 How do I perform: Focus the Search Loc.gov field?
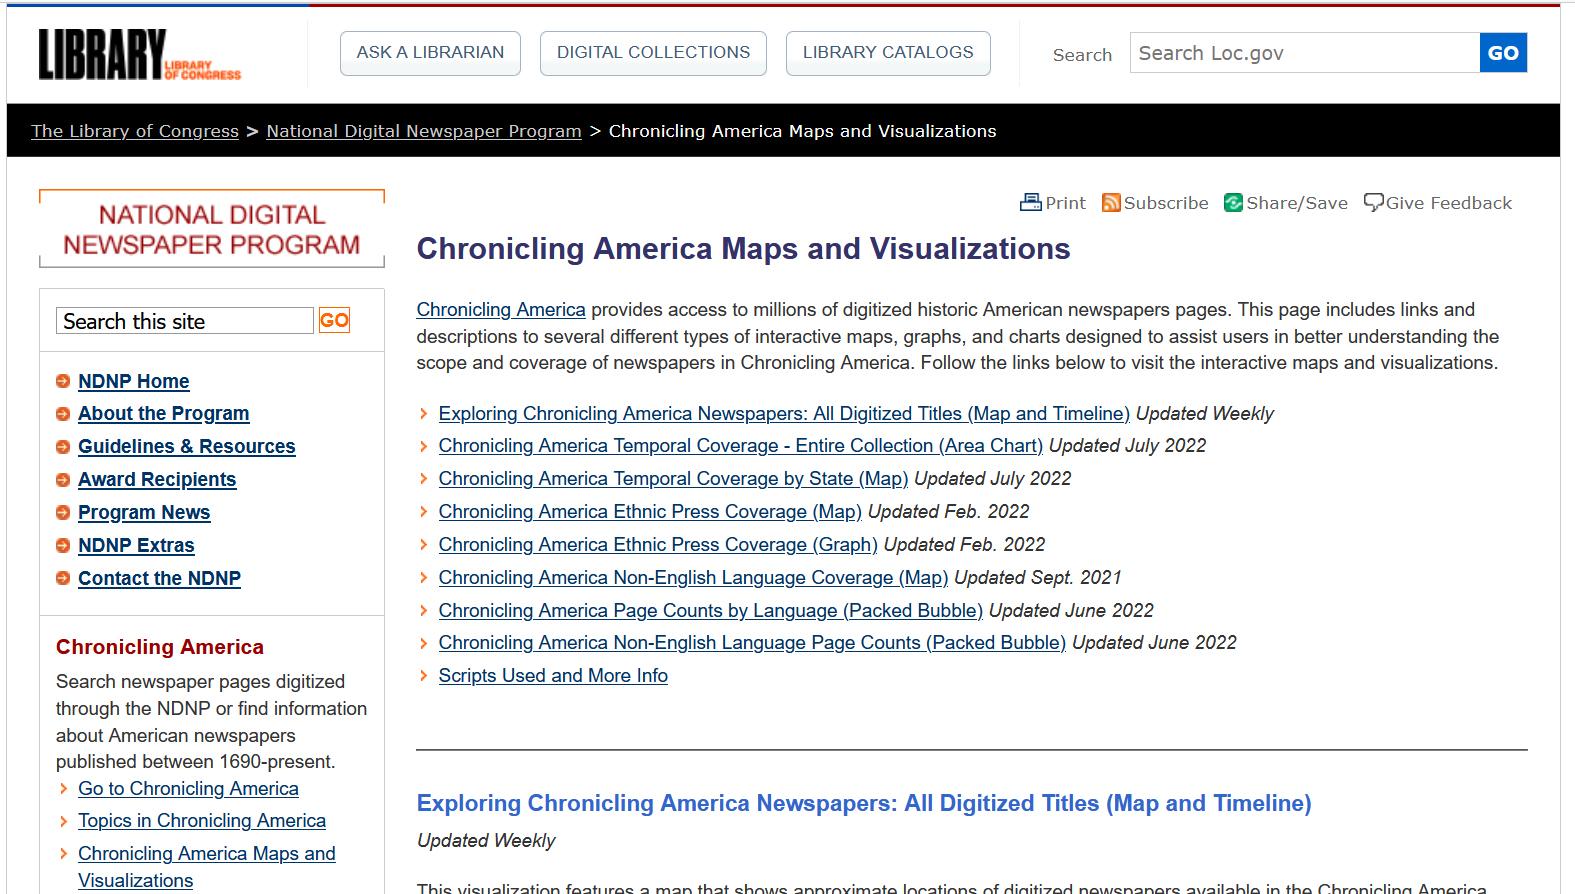click(1305, 53)
